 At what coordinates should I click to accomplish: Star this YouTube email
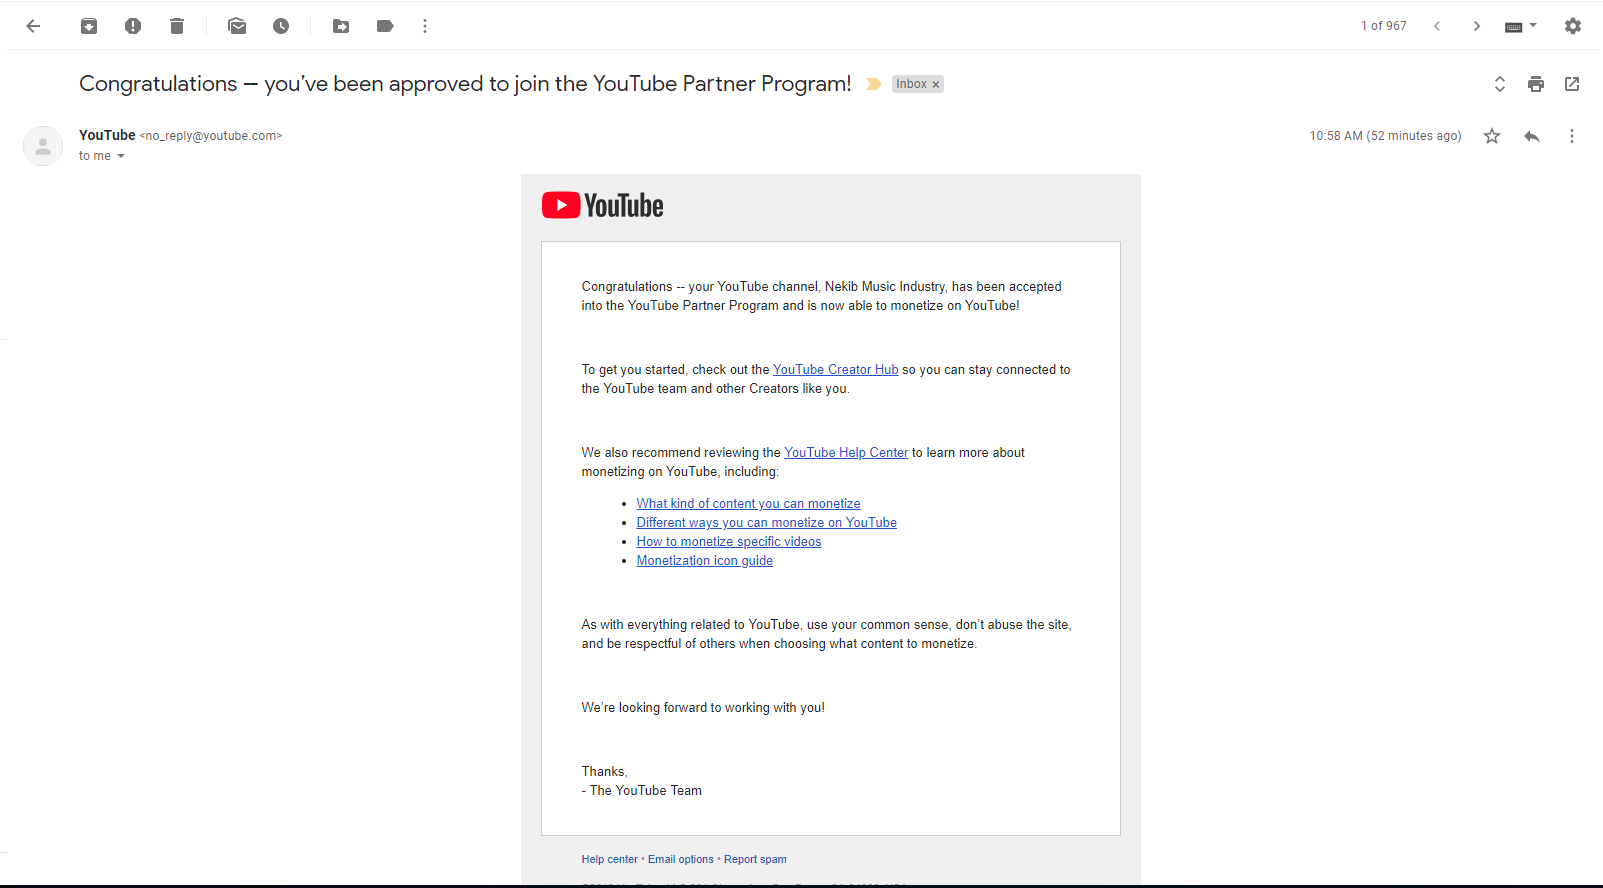pos(1492,136)
